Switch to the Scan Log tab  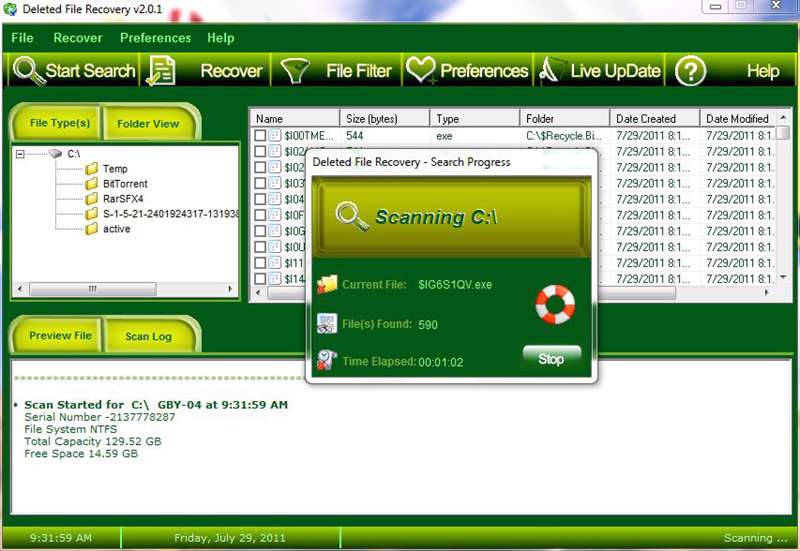click(x=149, y=337)
